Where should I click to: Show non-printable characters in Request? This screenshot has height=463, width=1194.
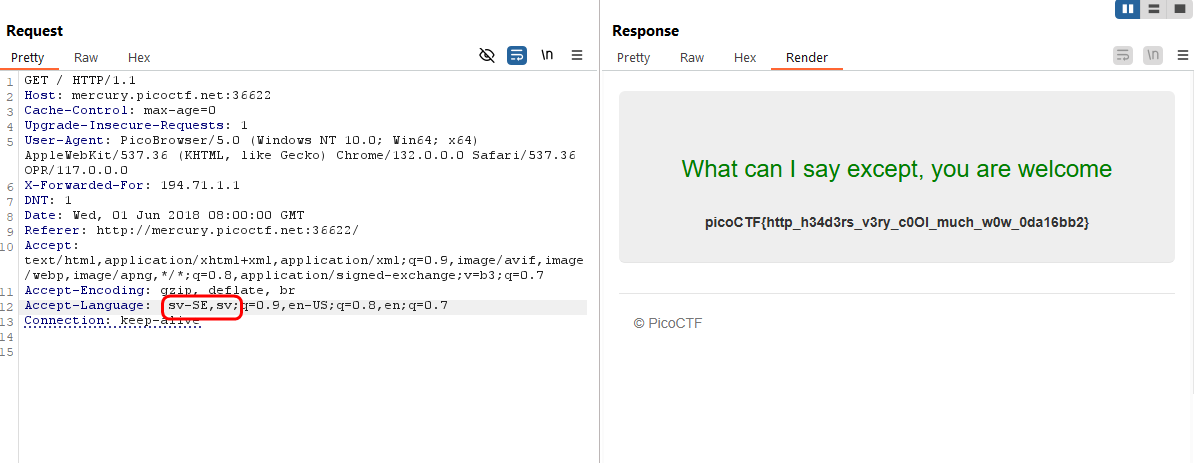coord(547,56)
